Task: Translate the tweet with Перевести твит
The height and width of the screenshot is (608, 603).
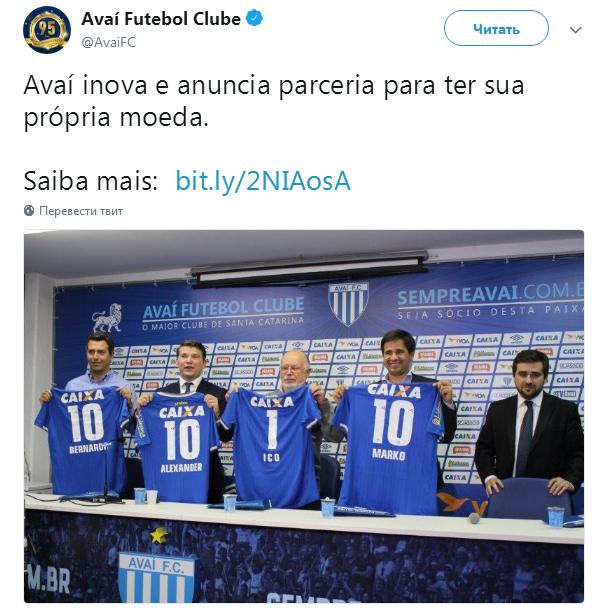Action: tap(81, 211)
